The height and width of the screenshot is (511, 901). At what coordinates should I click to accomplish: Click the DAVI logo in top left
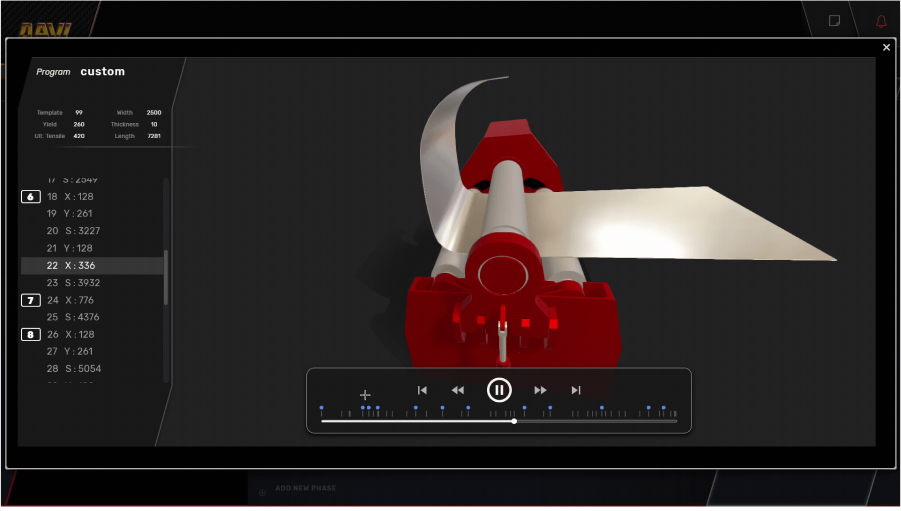(x=45, y=30)
